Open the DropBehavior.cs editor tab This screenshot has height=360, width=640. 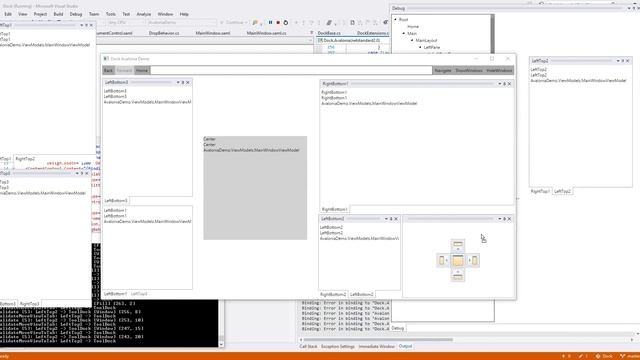(164, 33)
